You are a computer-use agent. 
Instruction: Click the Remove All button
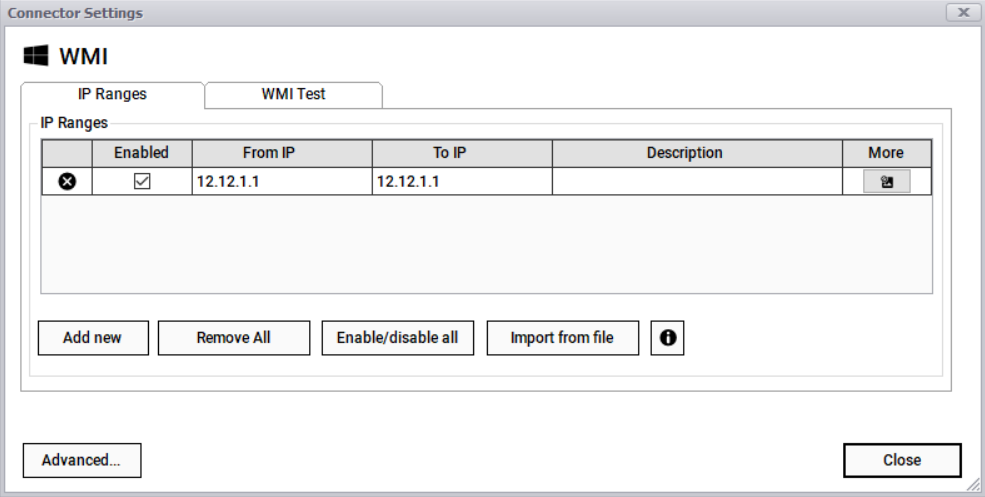coord(233,338)
